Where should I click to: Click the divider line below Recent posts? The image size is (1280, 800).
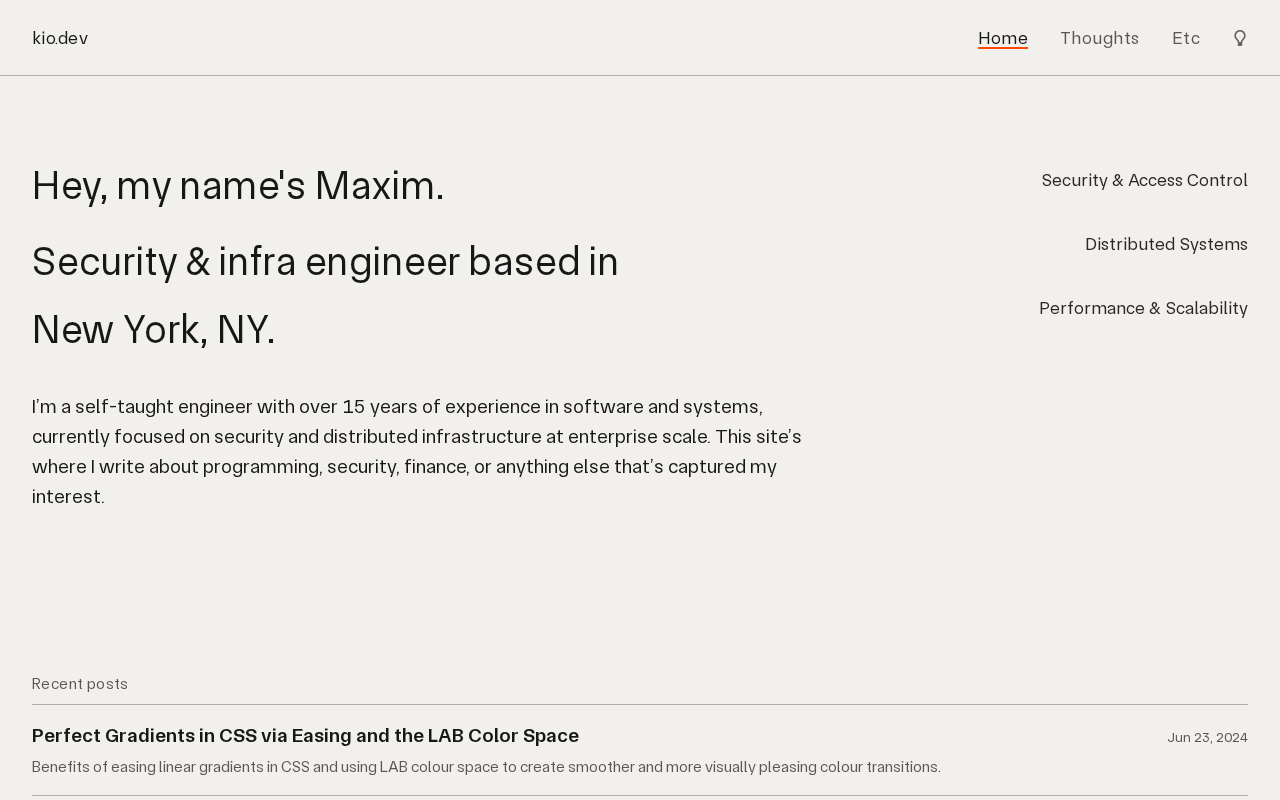[640, 705]
